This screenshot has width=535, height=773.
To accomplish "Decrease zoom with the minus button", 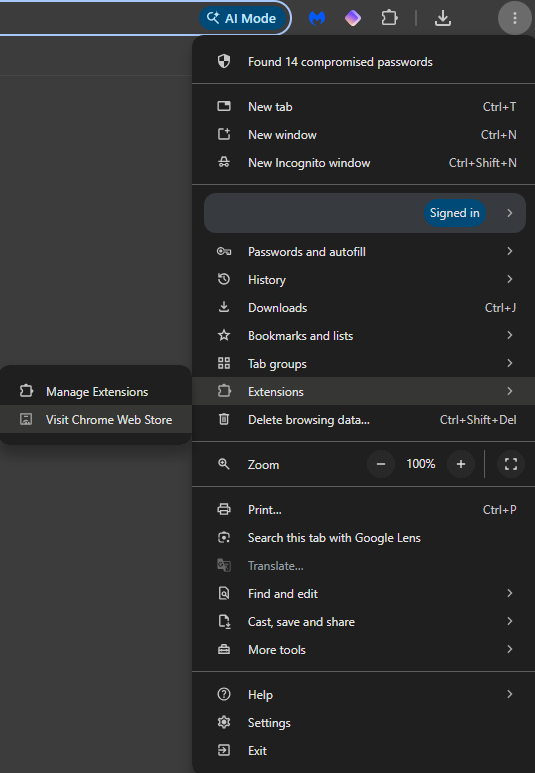I will coord(381,464).
